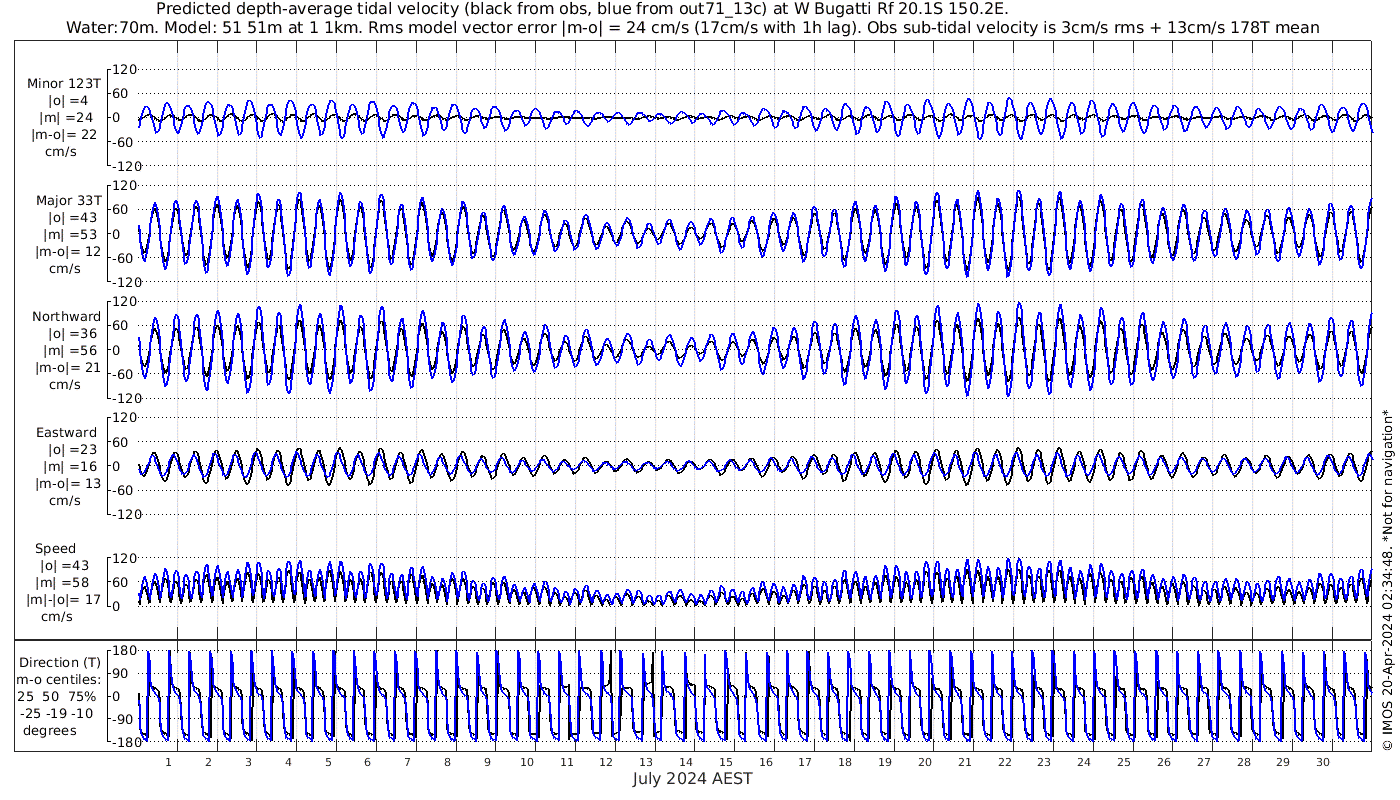Click the "180" tick on Direction axis
This screenshot has width=1400, height=800.
pos(124,650)
